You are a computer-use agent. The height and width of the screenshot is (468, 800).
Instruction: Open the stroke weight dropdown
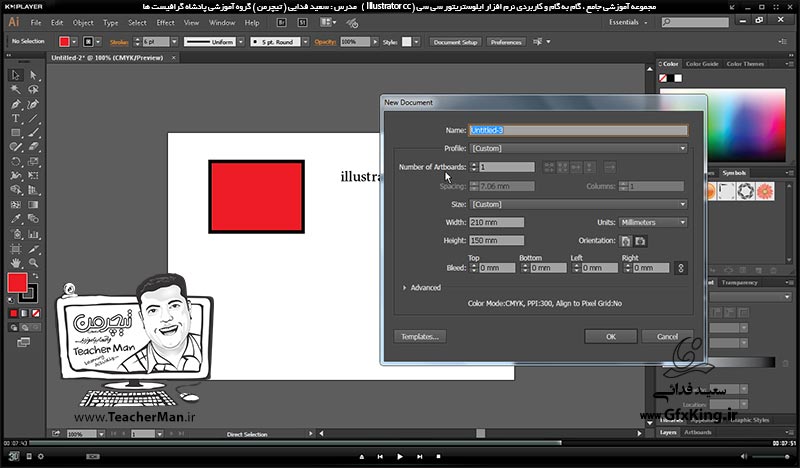(x=174, y=42)
